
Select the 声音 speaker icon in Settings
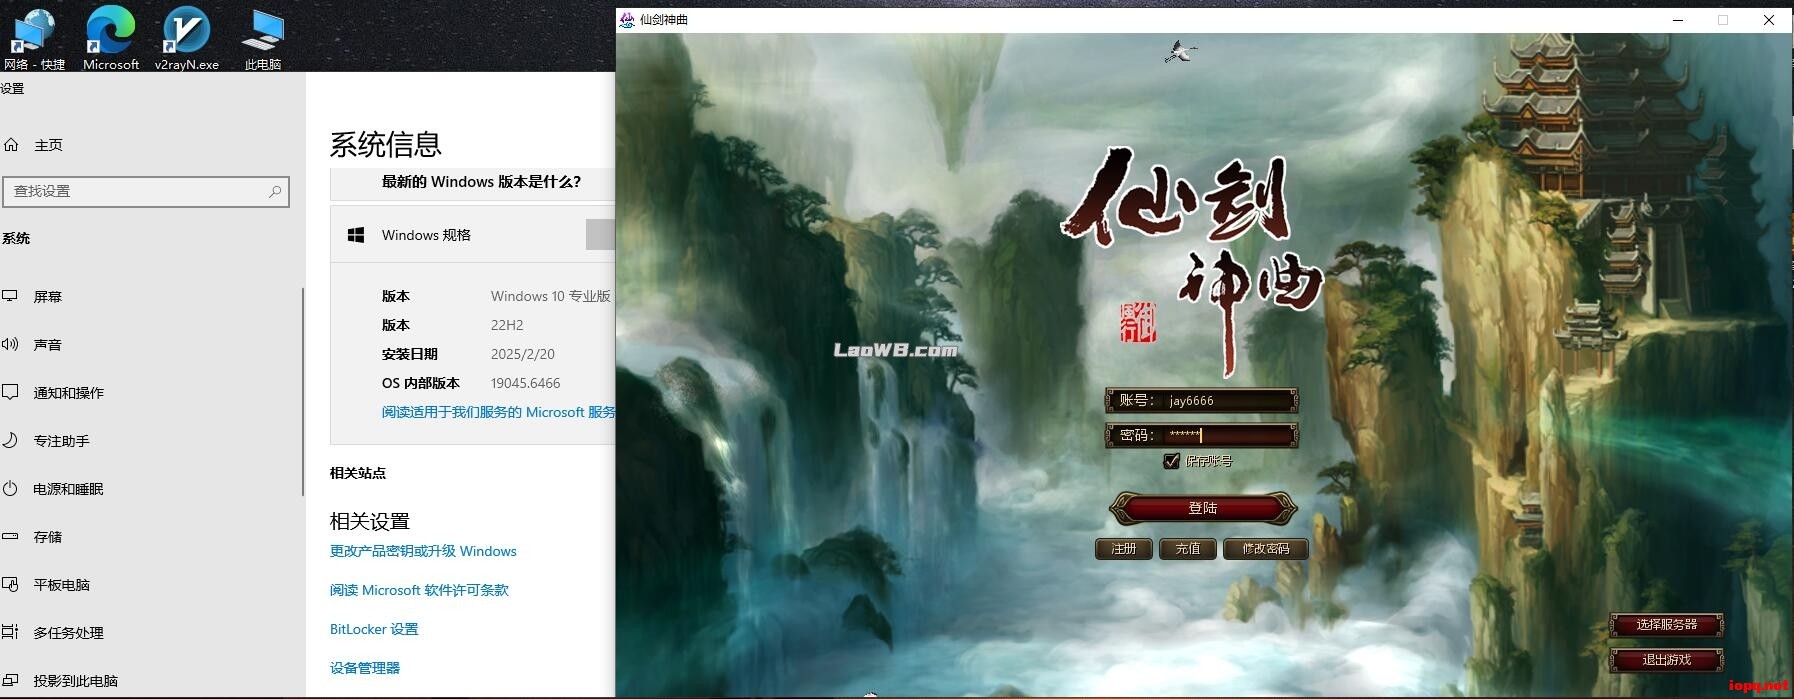click(x=11, y=344)
